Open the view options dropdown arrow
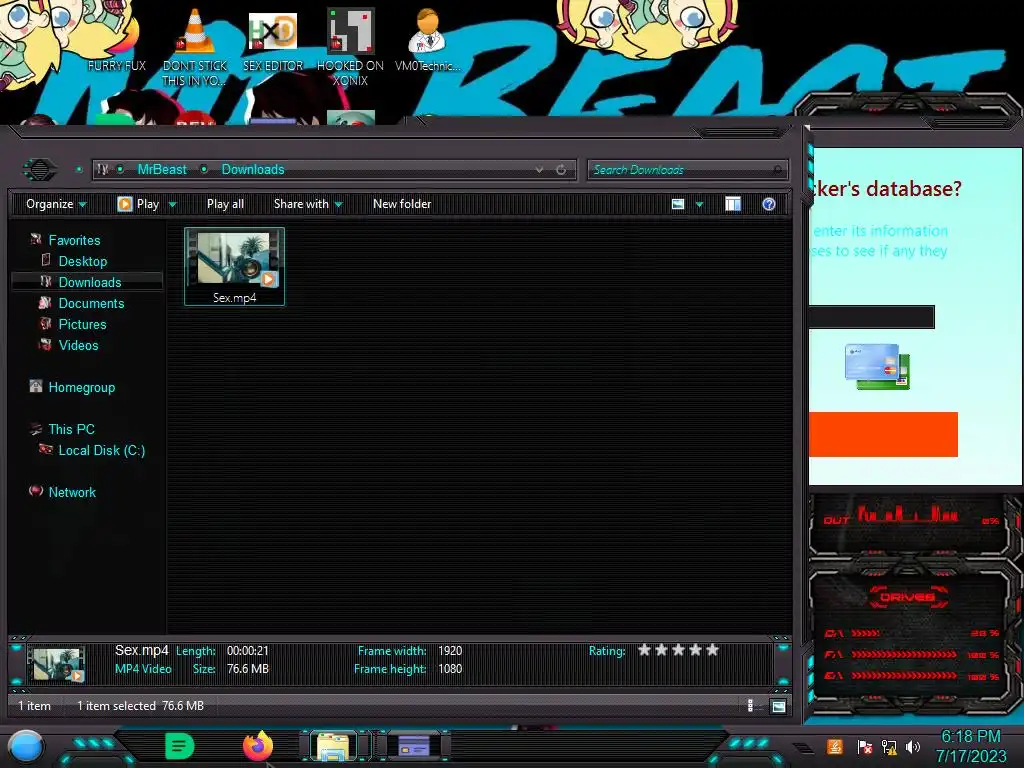Image resolution: width=1024 pixels, height=768 pixels. click(x=699, y=204)
